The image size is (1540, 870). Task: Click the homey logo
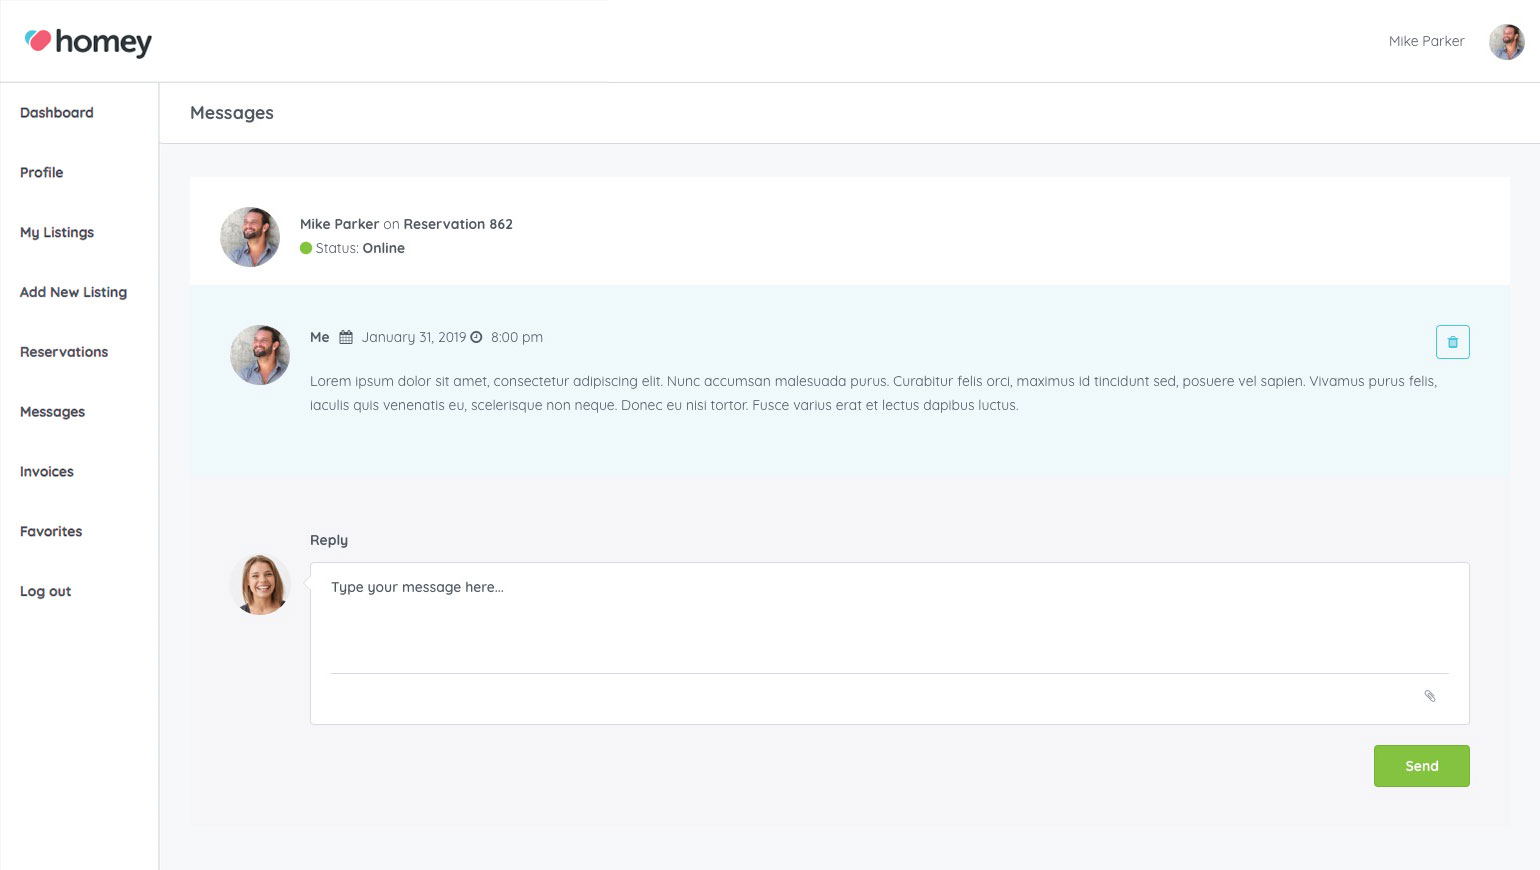click(88, 42)
